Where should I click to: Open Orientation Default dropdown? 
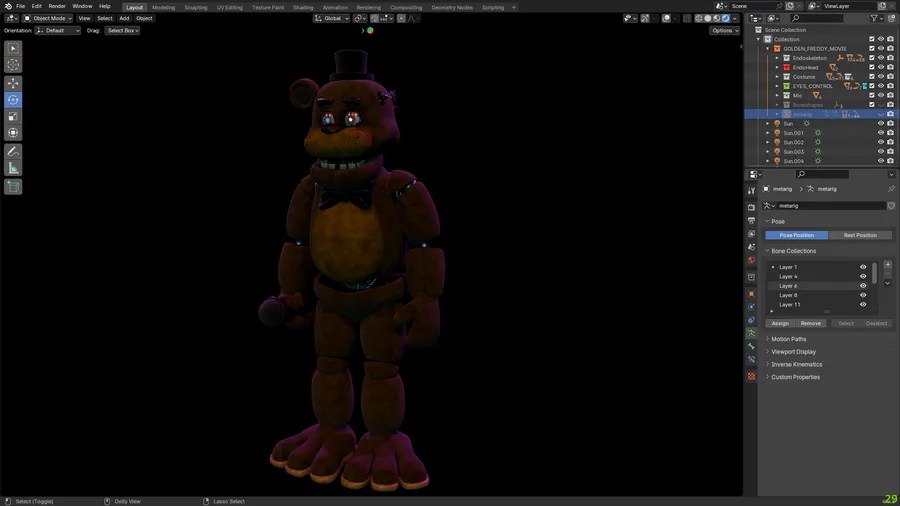(x=57, y=30)
